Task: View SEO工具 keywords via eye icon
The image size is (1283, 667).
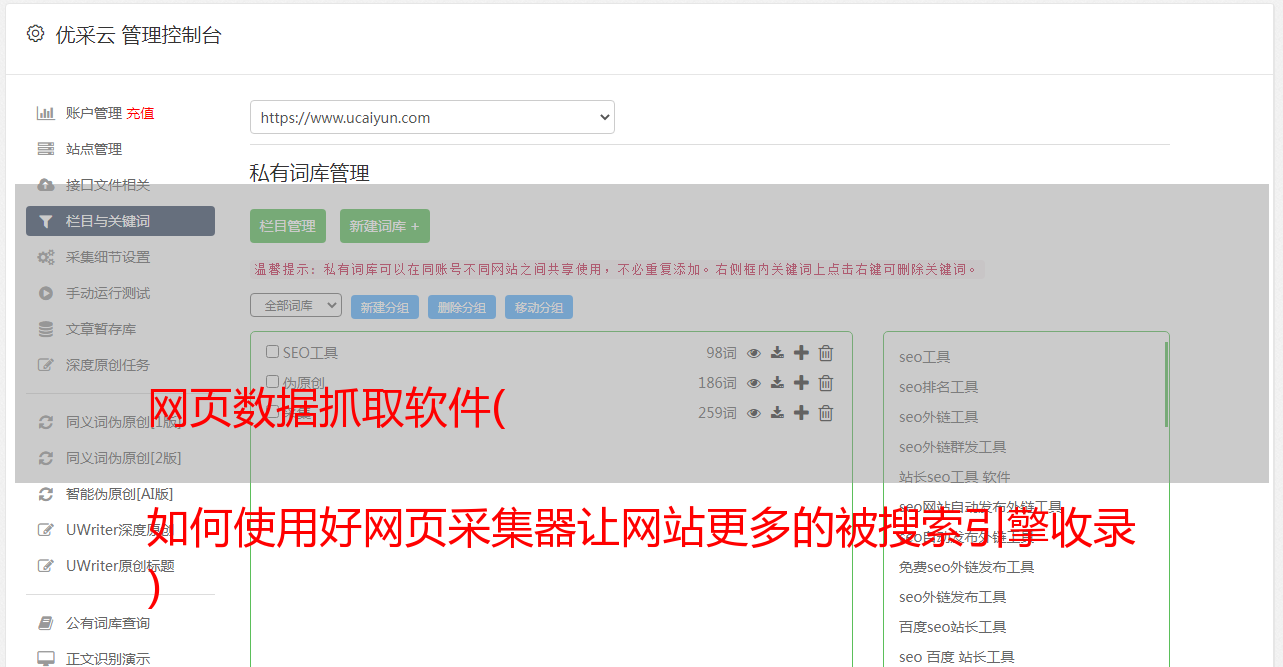Action: point(754,353)
